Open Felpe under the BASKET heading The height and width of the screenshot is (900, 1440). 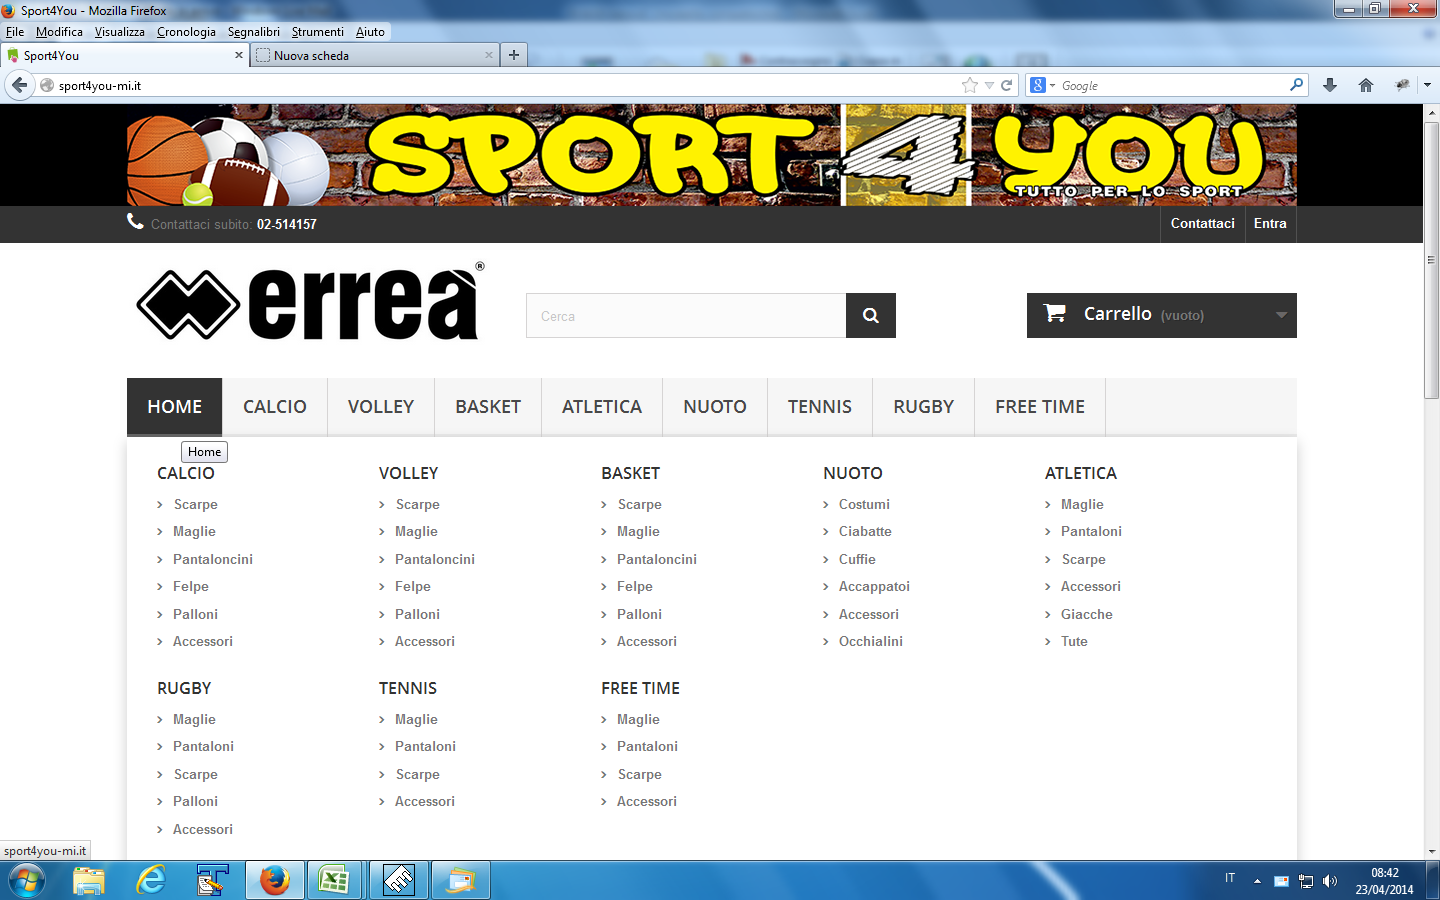tap(635, 586)
